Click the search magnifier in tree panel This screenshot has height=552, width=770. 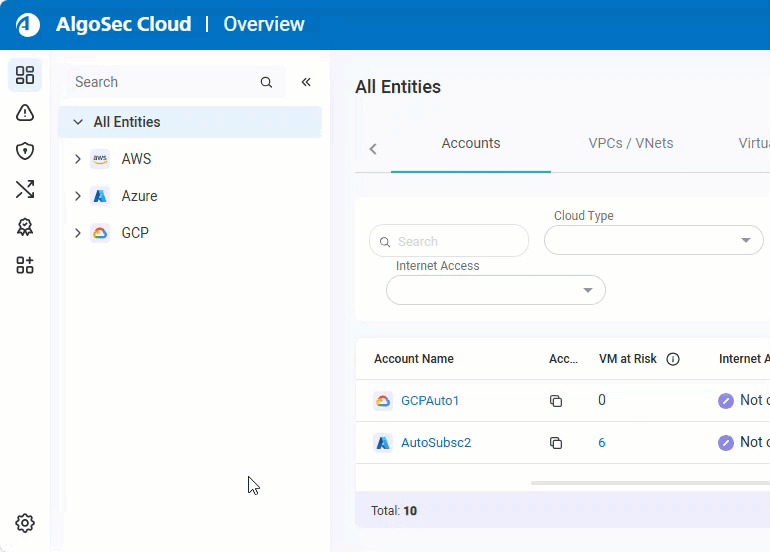(266, 82)
